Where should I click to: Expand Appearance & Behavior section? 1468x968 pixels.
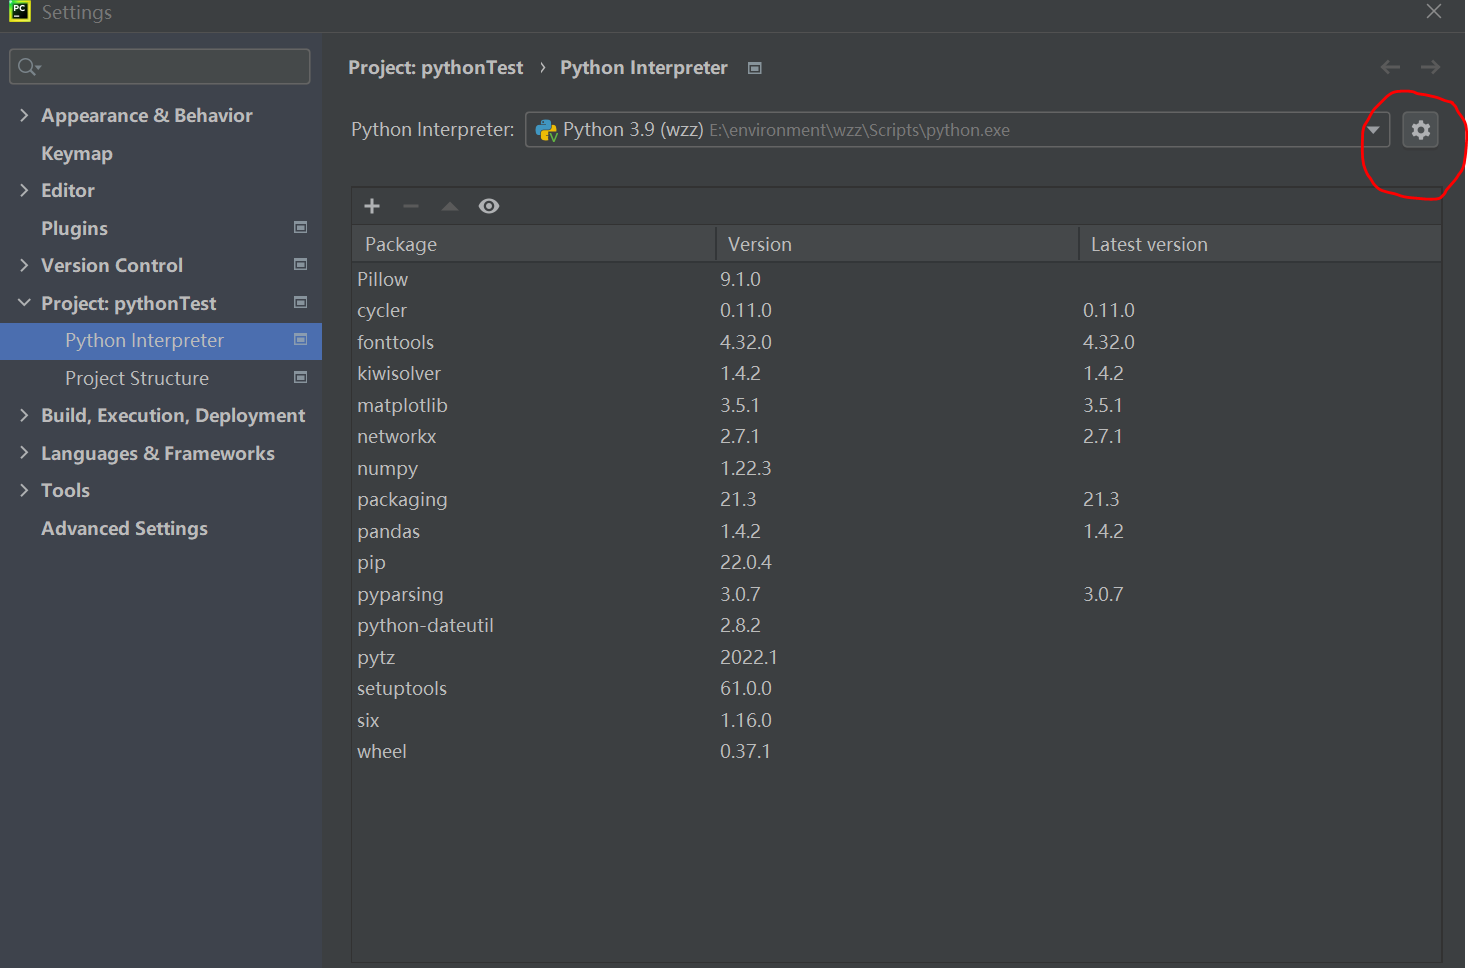24,115
